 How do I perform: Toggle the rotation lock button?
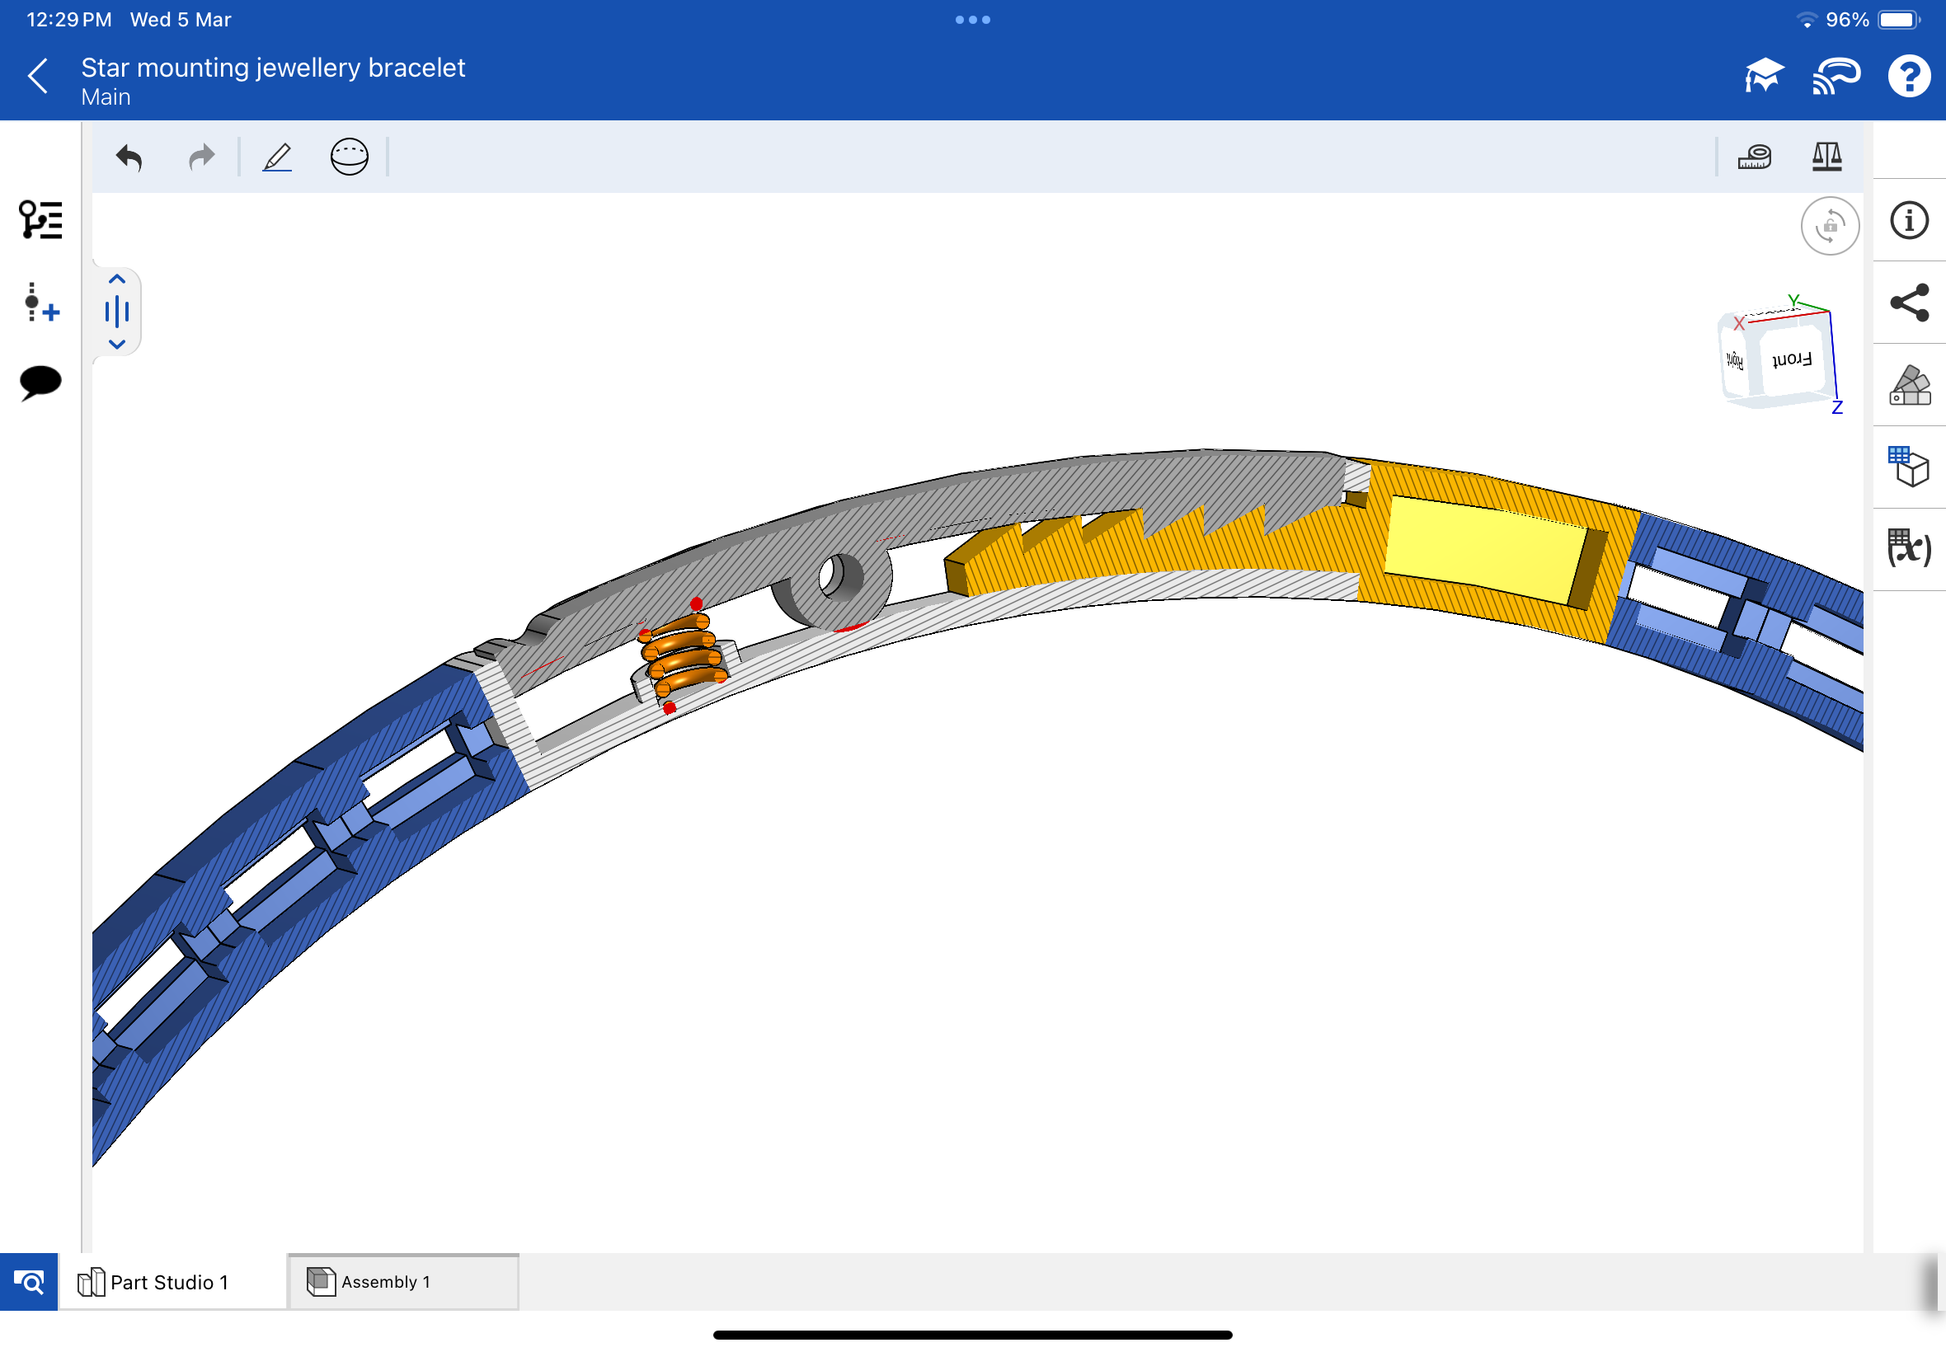1829,226
